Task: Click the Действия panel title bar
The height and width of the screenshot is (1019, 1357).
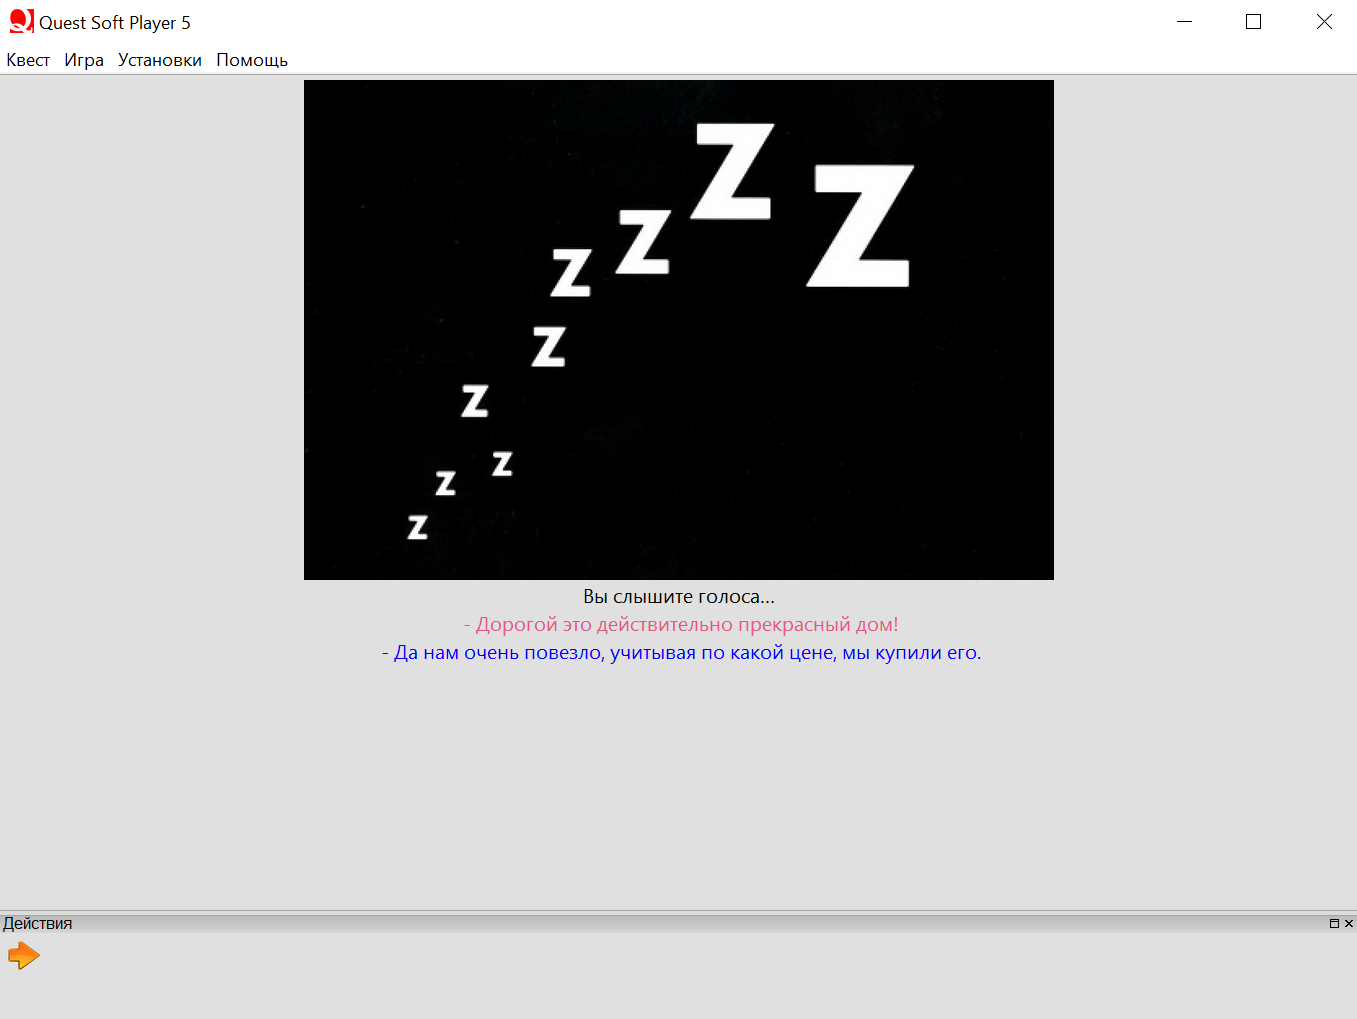Action: tap(600, 924)
